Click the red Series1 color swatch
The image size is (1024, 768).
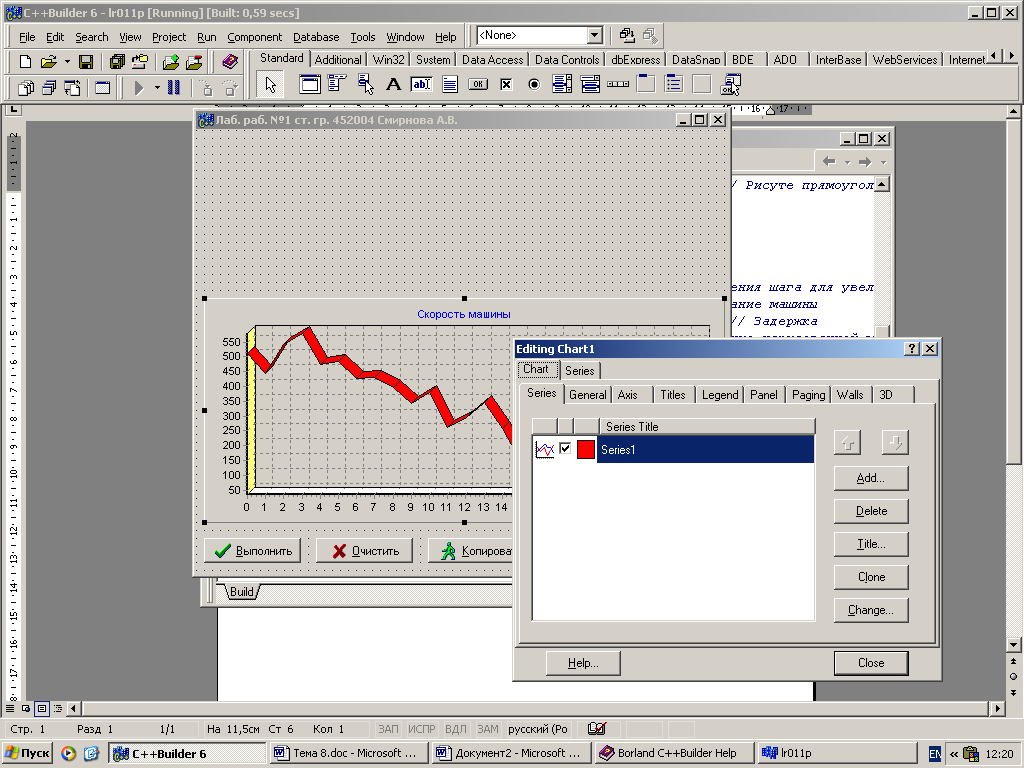[585, 450]
